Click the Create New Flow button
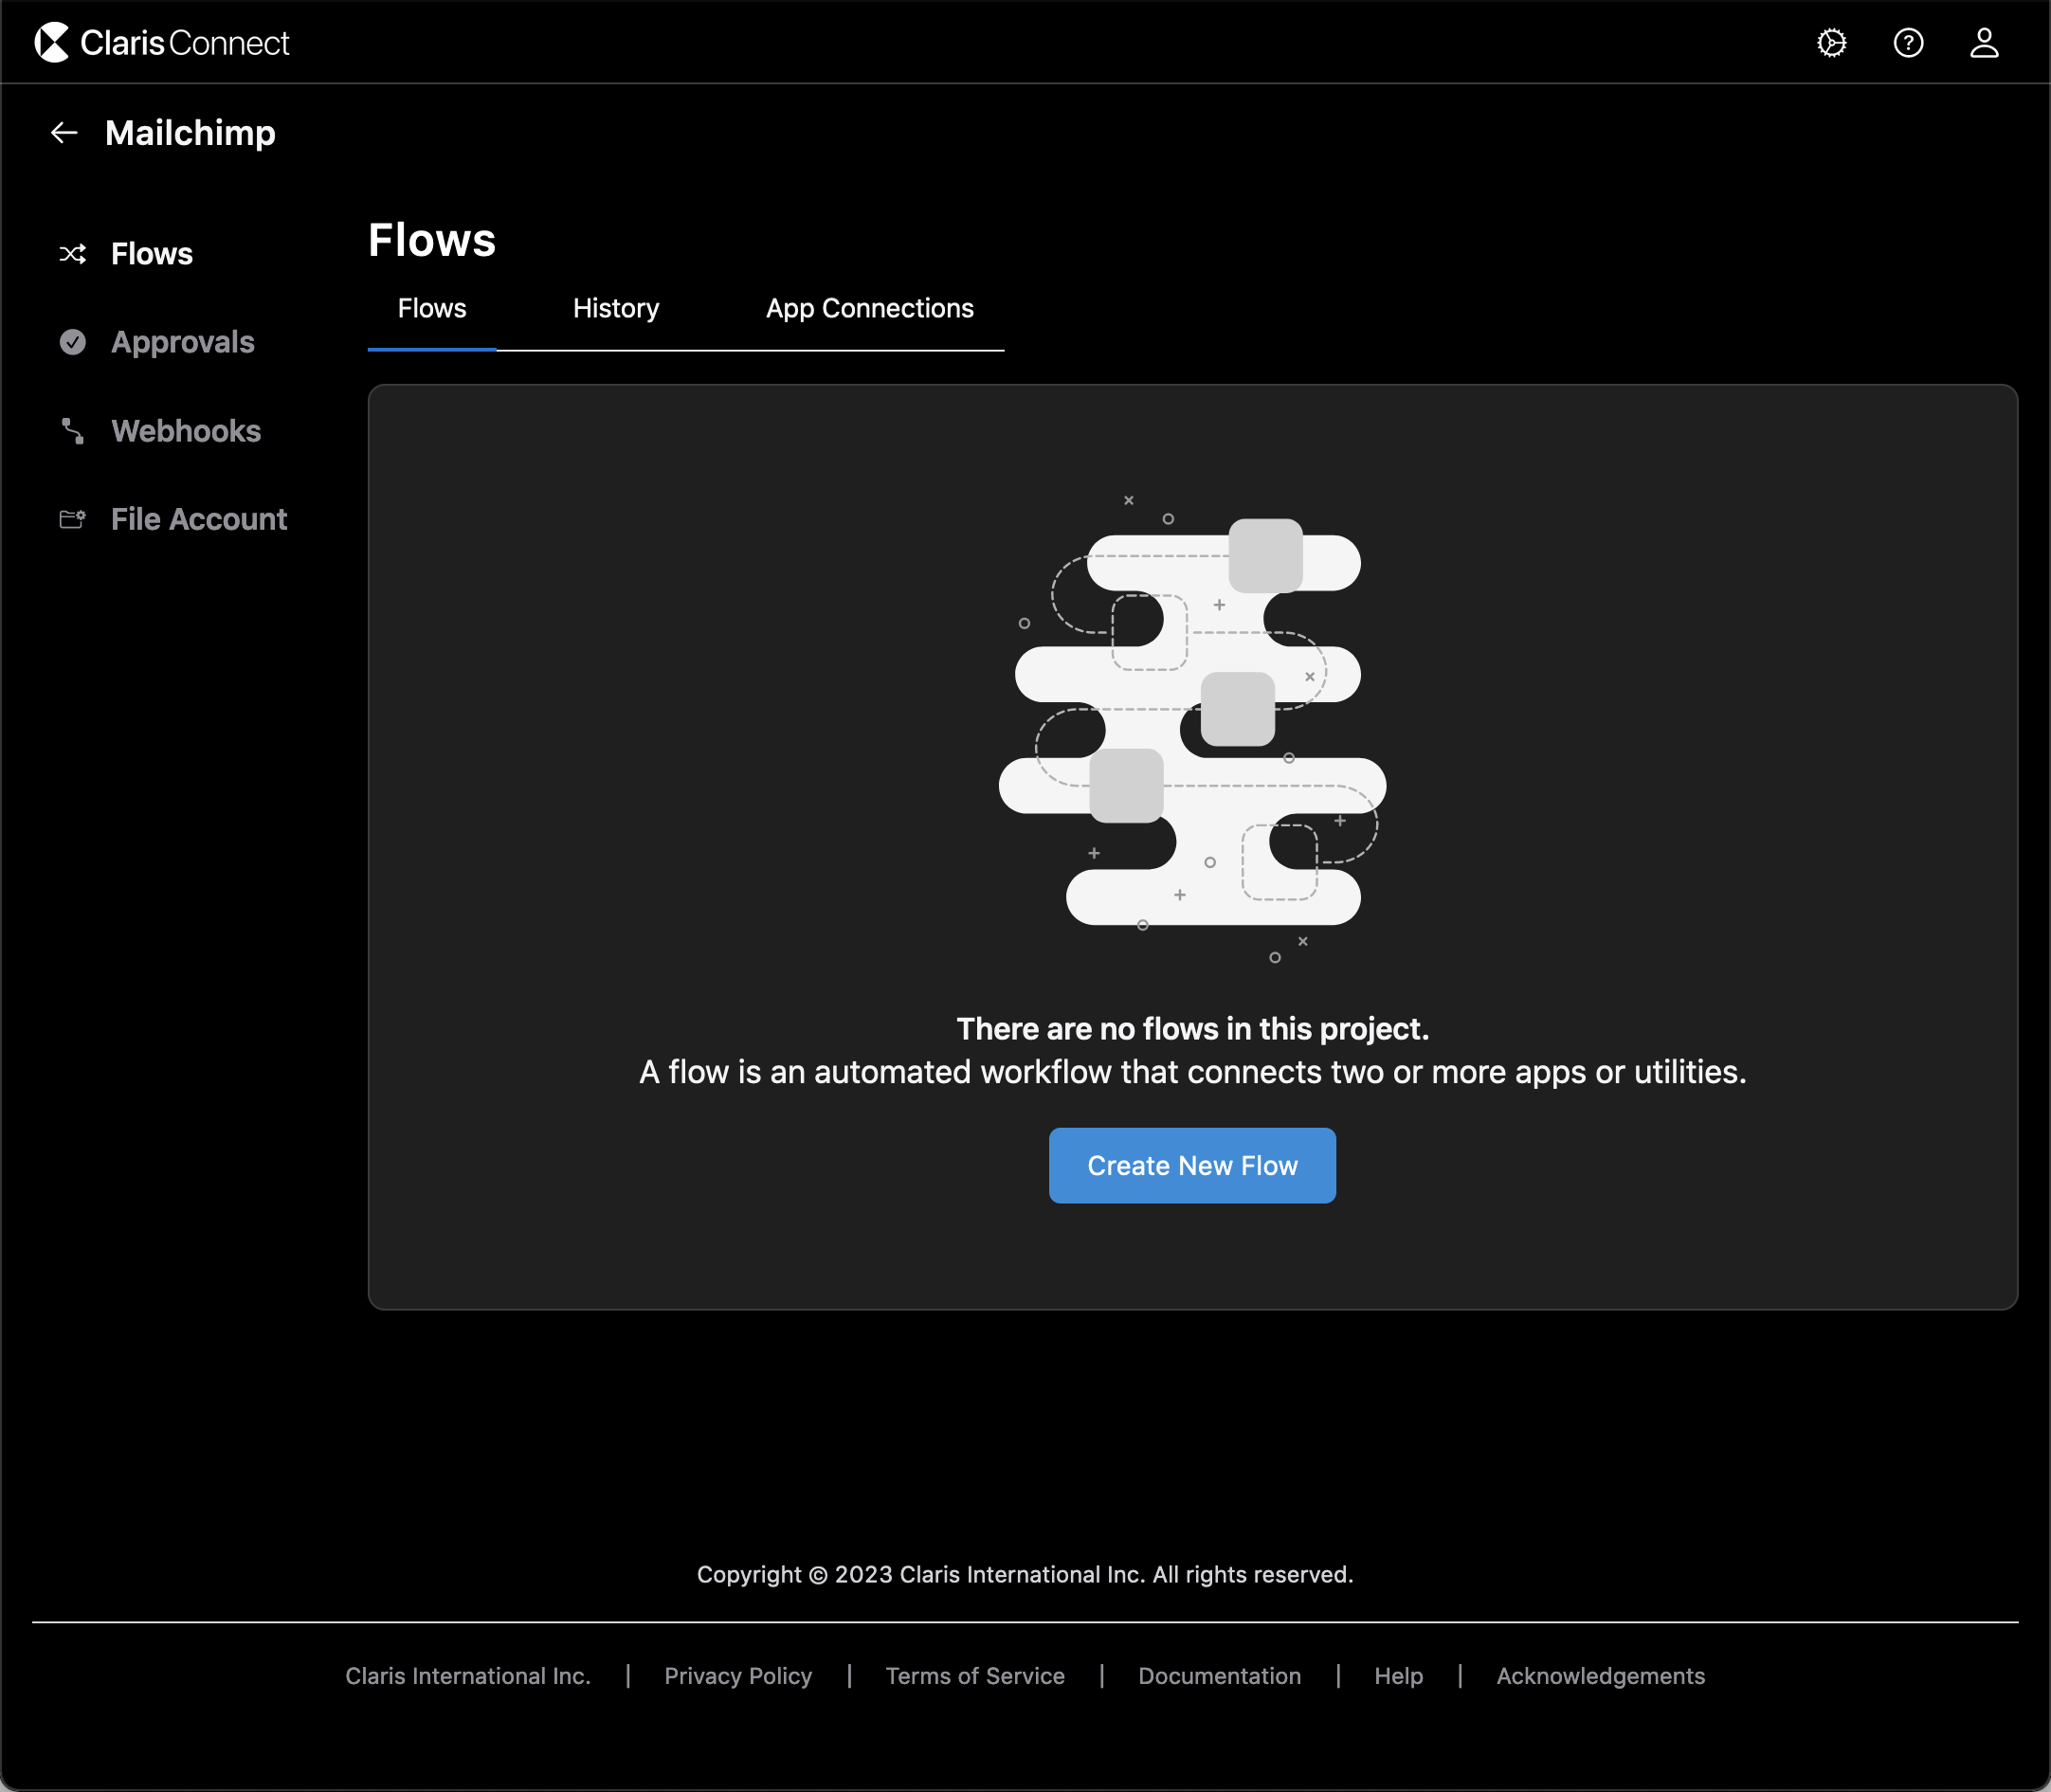The height and width of the screenshot is (1792, 2051). coord(1192,1165)
